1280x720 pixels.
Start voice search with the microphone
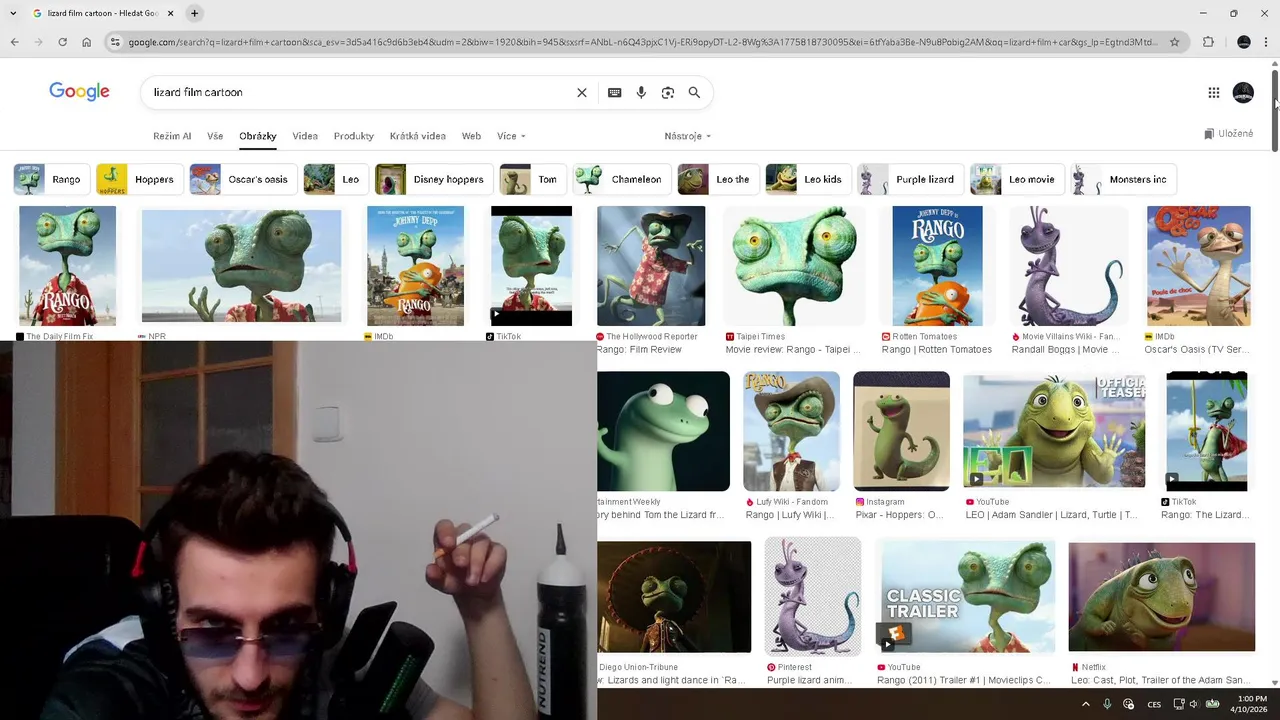coord(641,92)
